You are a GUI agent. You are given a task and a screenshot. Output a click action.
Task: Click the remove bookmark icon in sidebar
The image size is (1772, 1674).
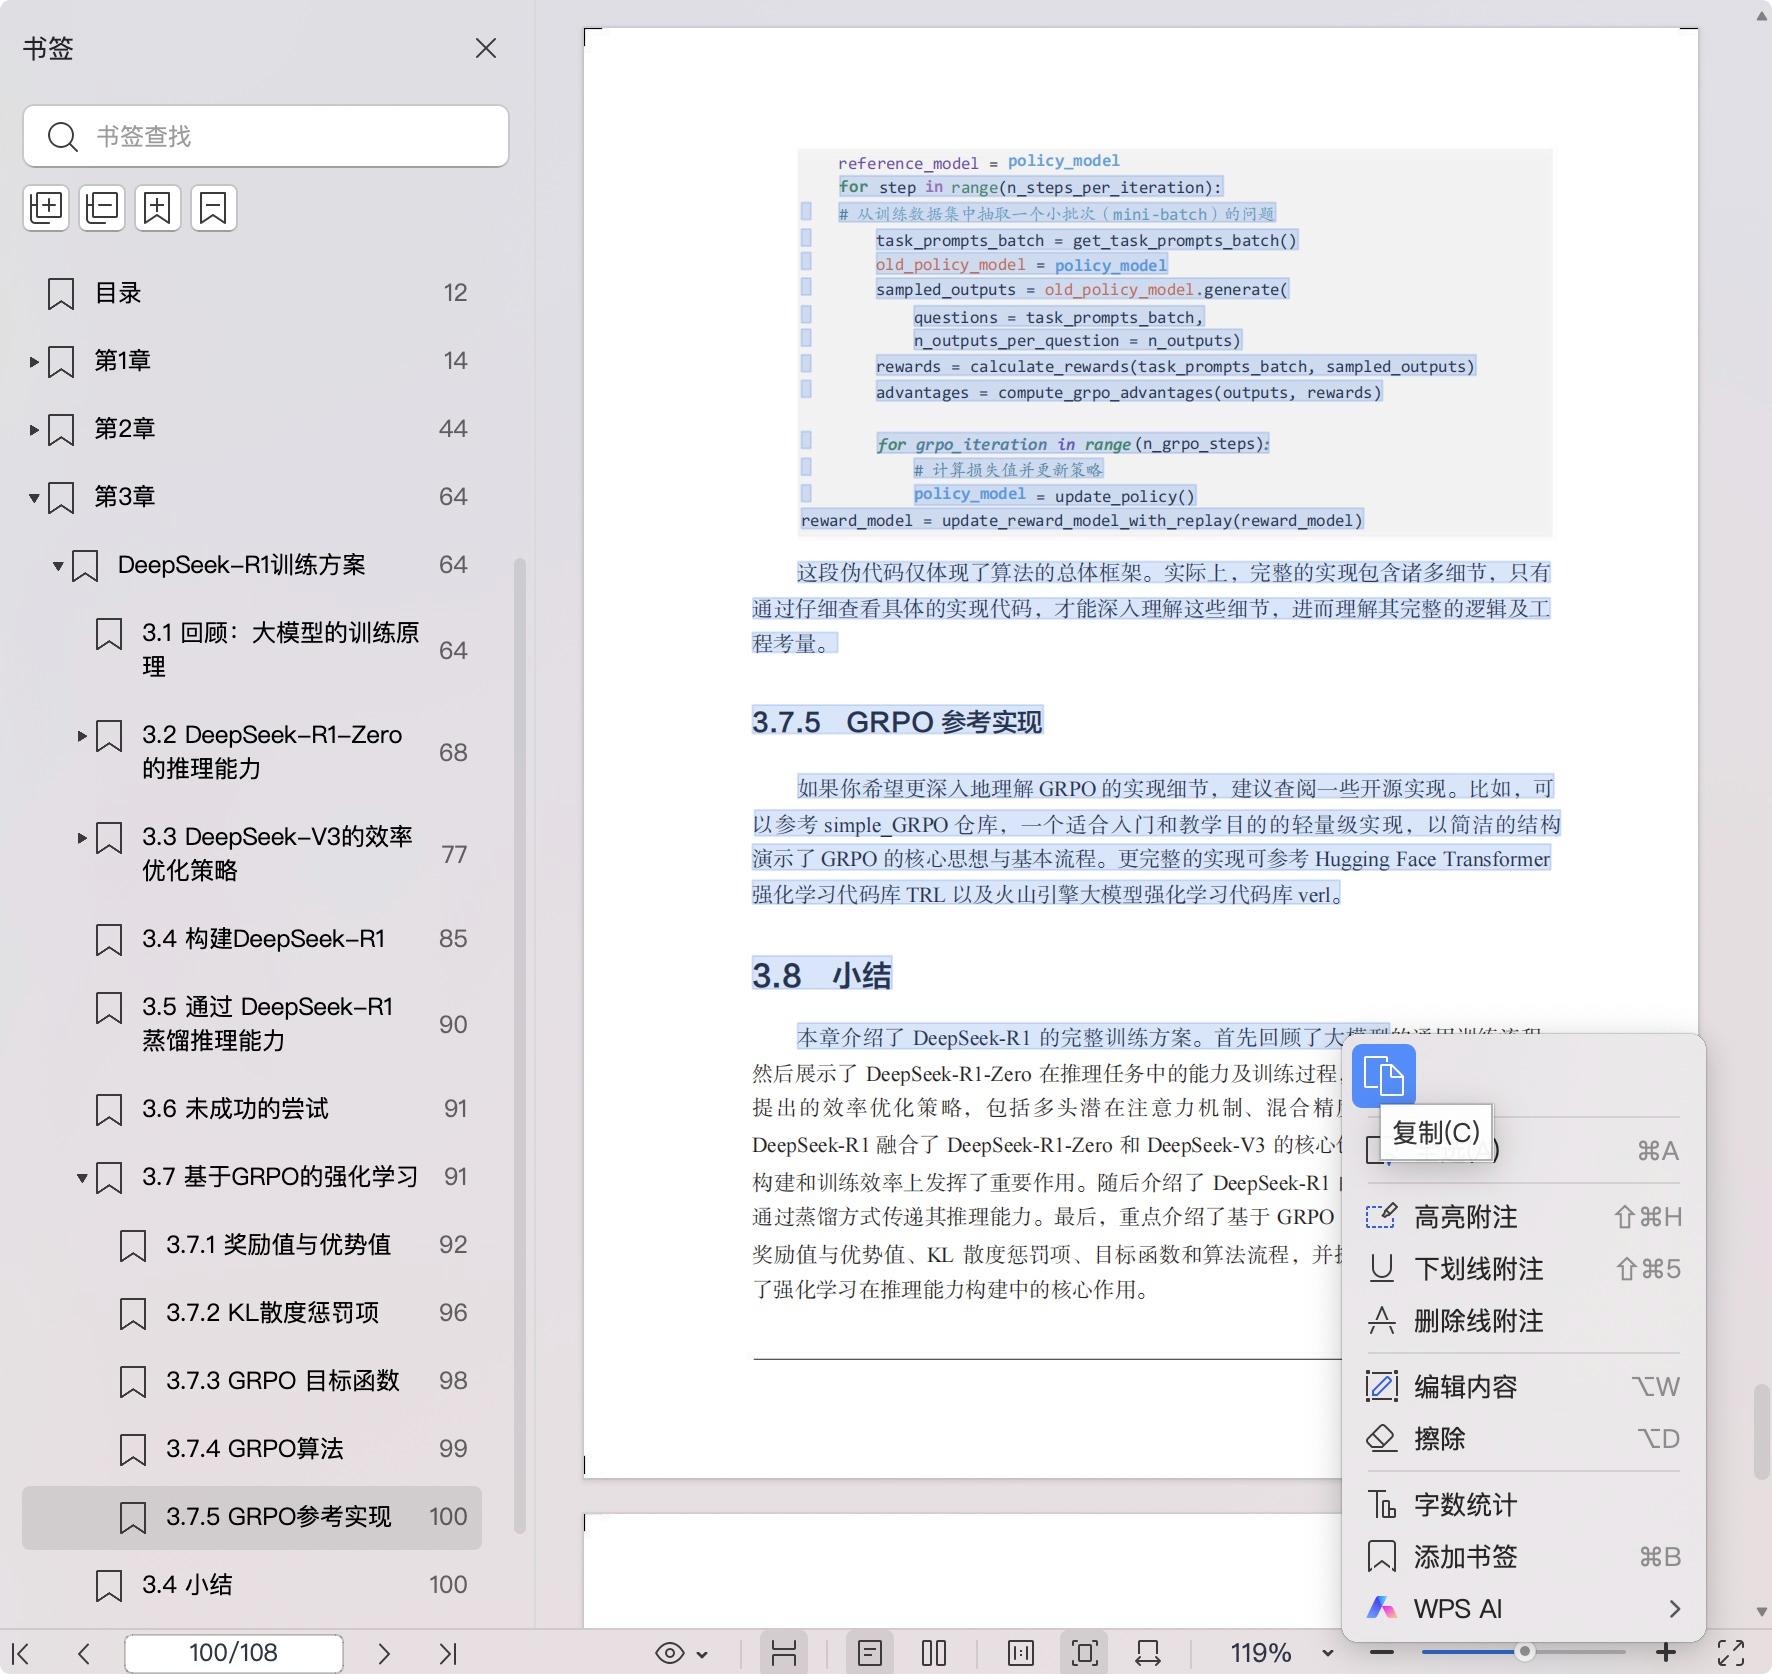(x=213, y=208)
